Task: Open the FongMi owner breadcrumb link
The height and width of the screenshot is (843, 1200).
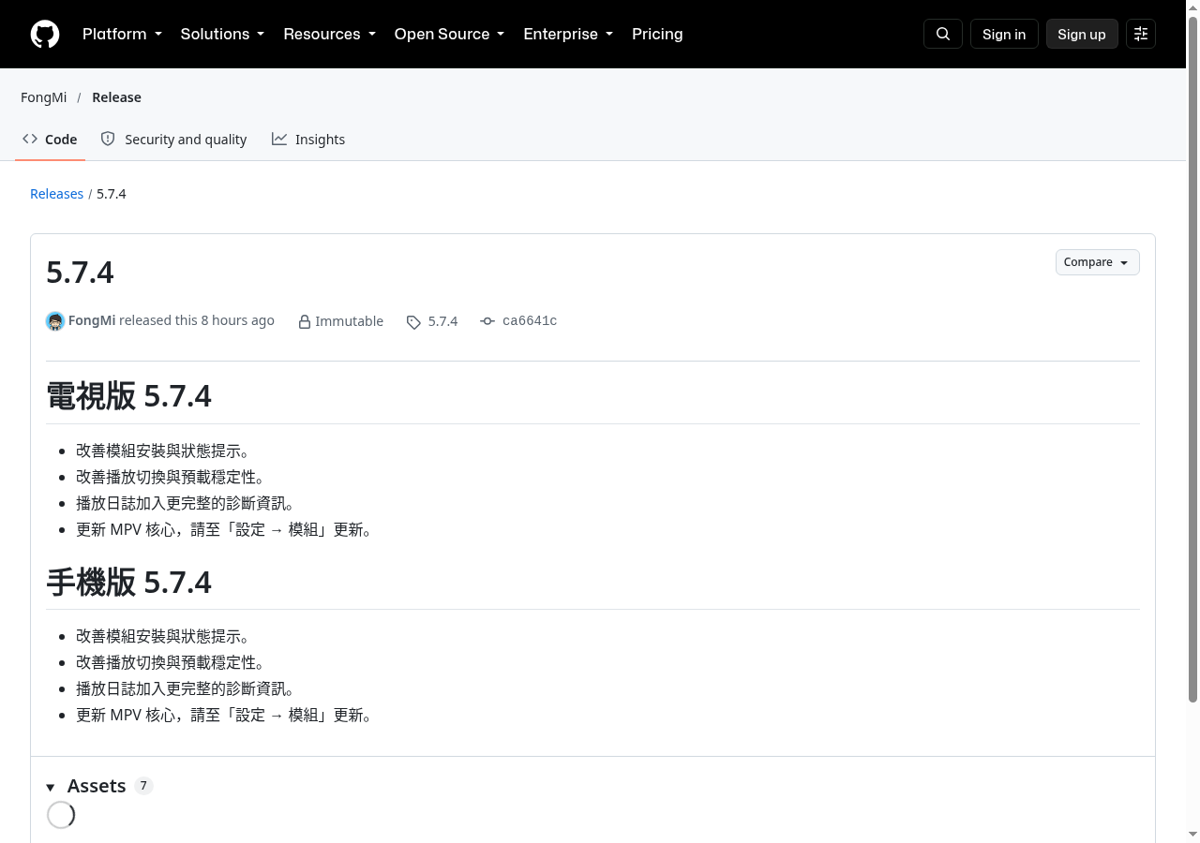Action: [44, 97]
